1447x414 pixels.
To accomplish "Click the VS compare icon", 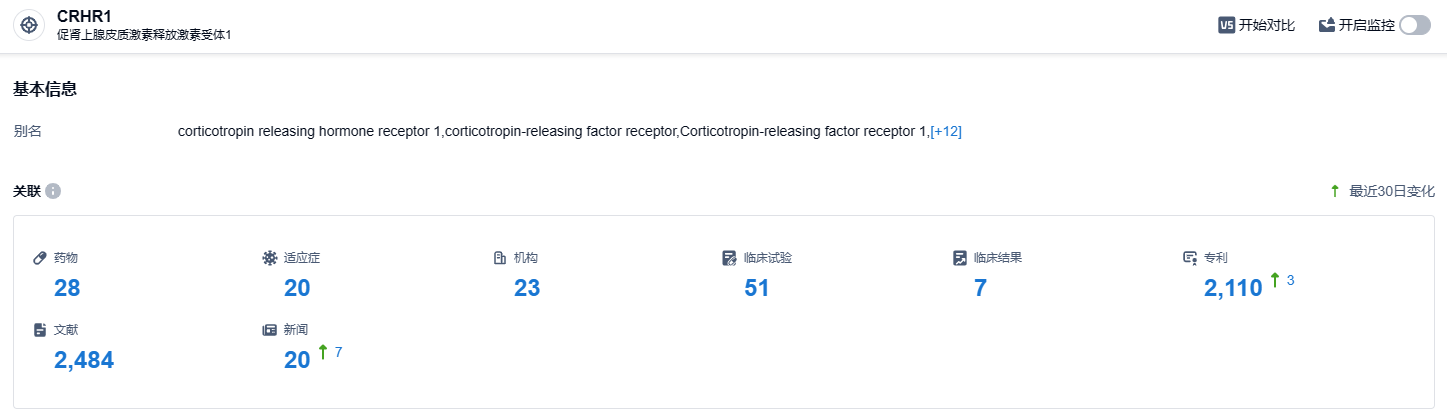I will click(x=1226, y=26).
